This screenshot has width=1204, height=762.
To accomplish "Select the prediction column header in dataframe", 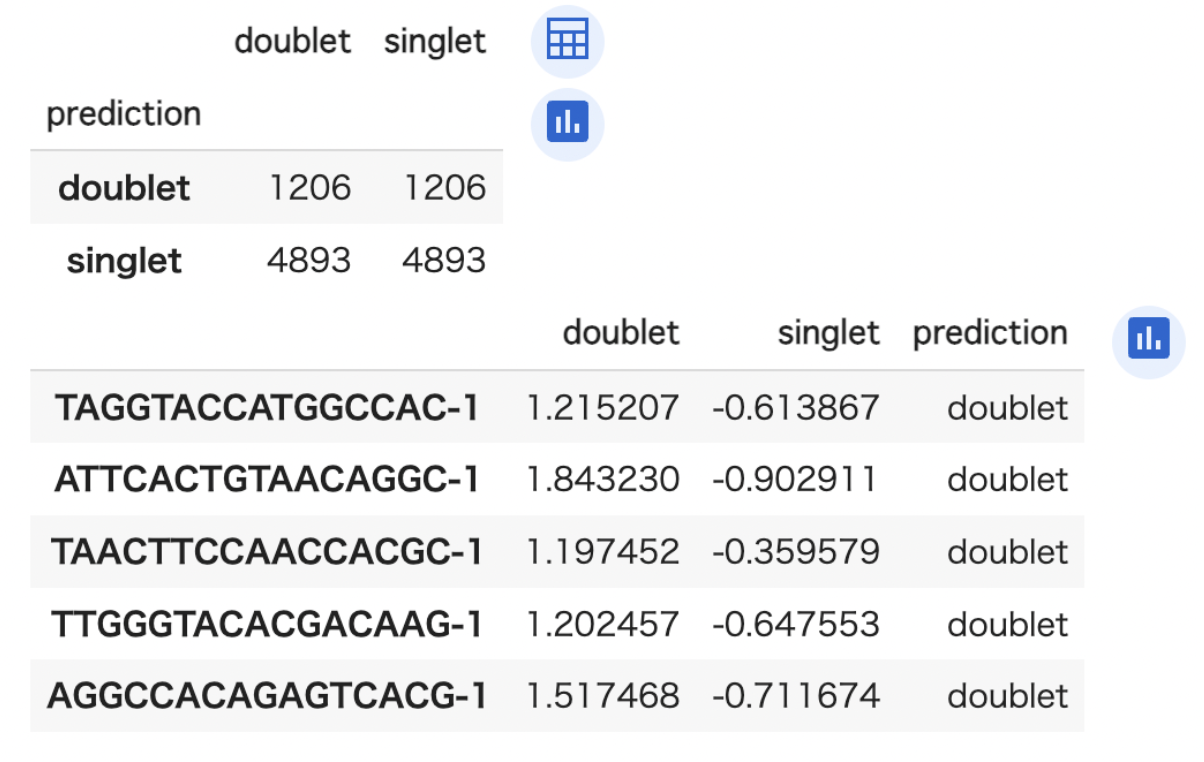I will [x=990, y=333].
